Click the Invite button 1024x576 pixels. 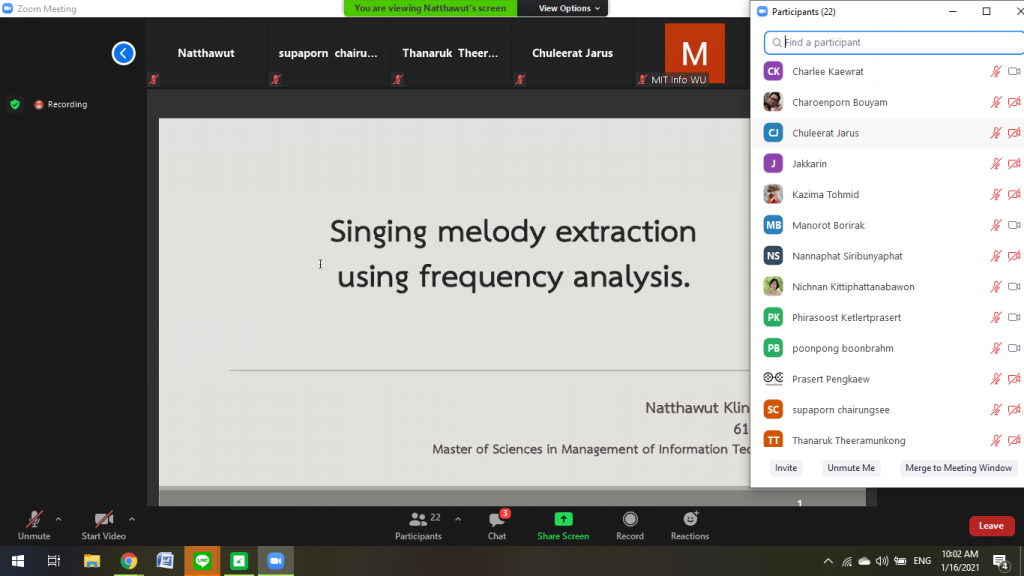click(x=786, y=468)
